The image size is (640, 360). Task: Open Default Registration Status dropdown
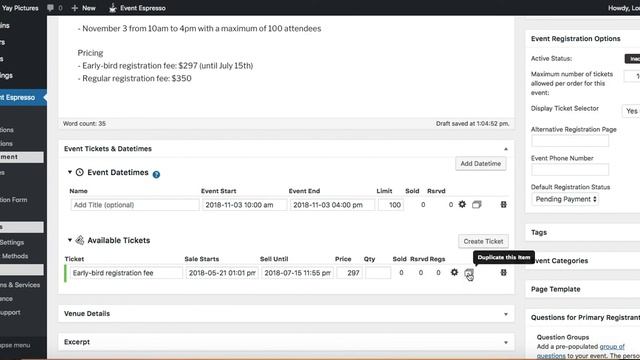[x=565, y=199]
